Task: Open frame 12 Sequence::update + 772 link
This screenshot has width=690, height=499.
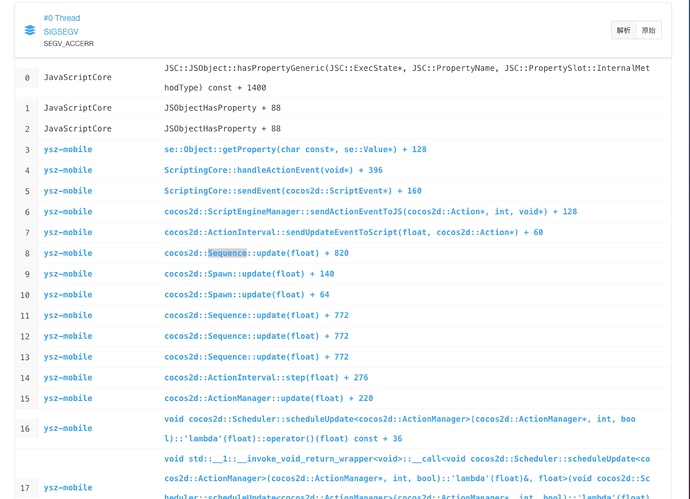Action: click(256, 336)
